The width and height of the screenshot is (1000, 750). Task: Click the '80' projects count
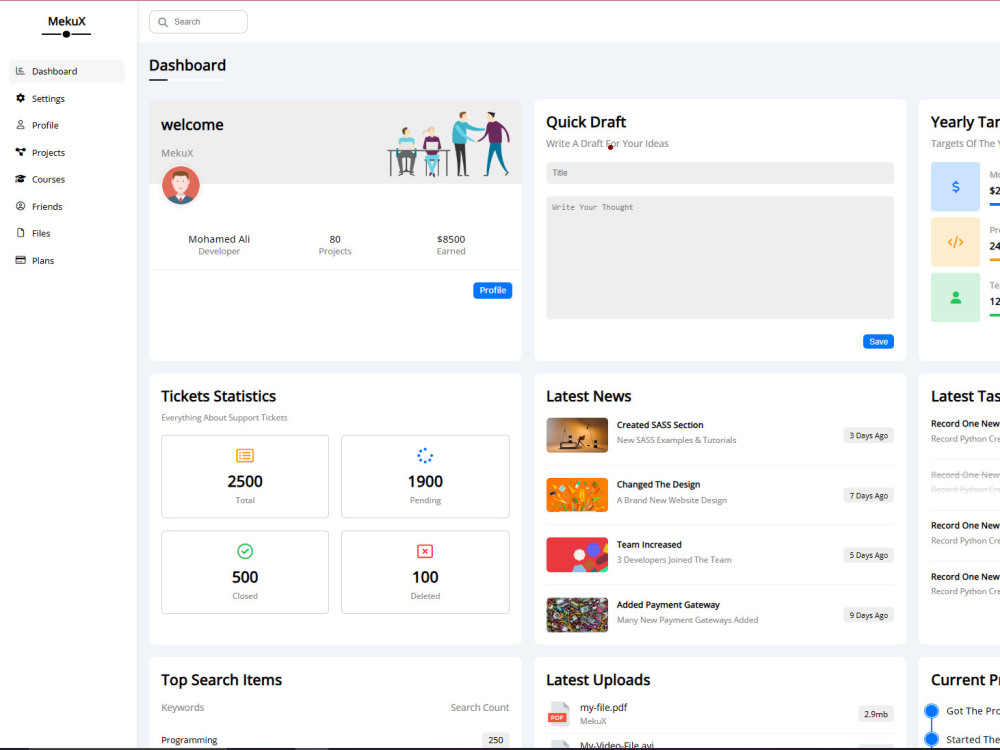335,239
